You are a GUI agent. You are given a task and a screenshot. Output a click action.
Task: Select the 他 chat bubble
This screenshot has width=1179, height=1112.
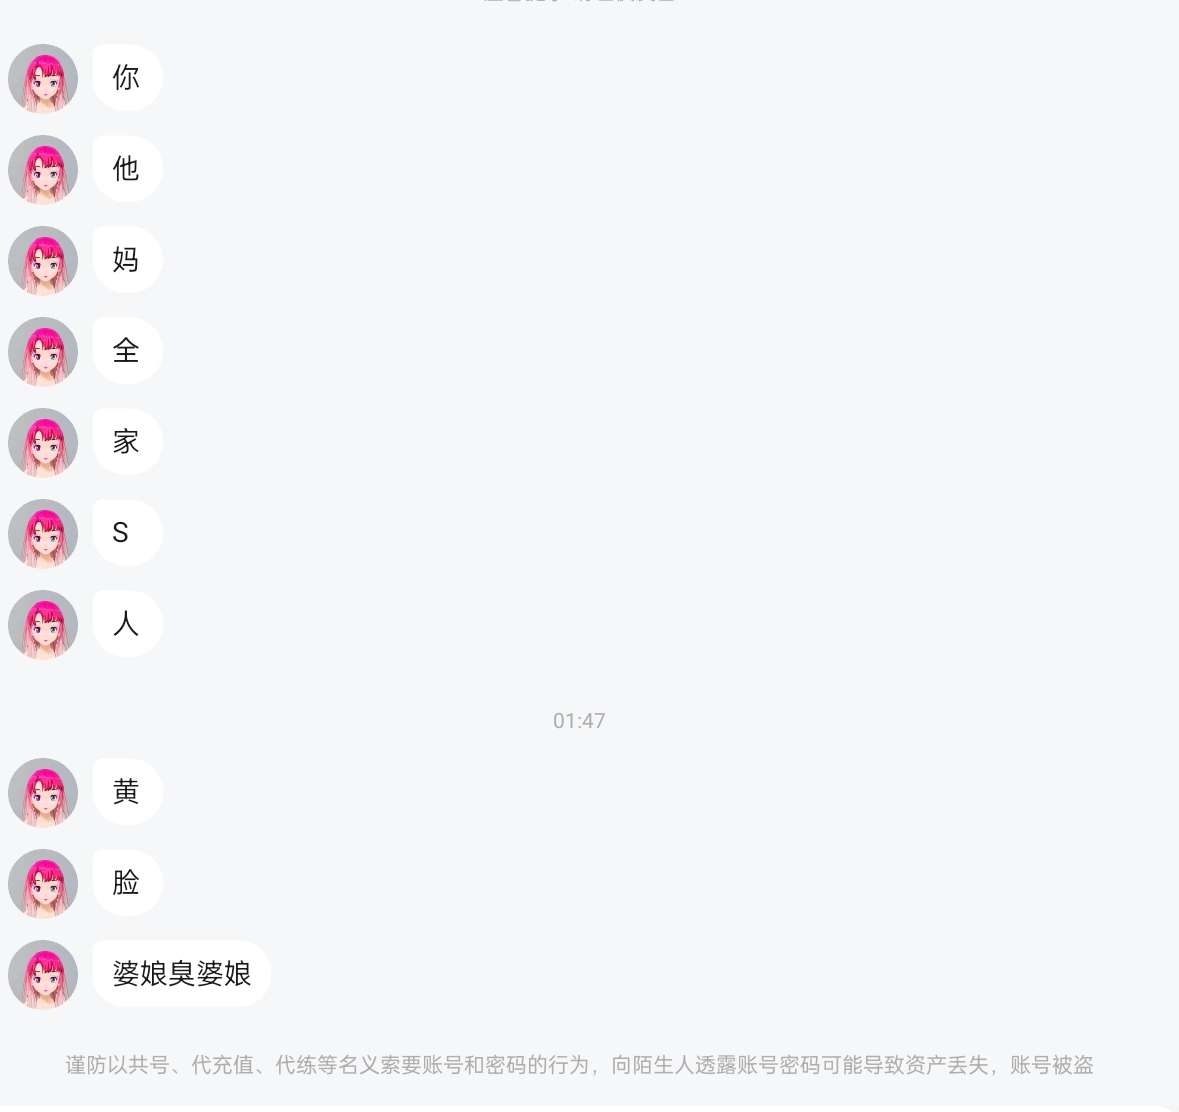coord(127,168)
